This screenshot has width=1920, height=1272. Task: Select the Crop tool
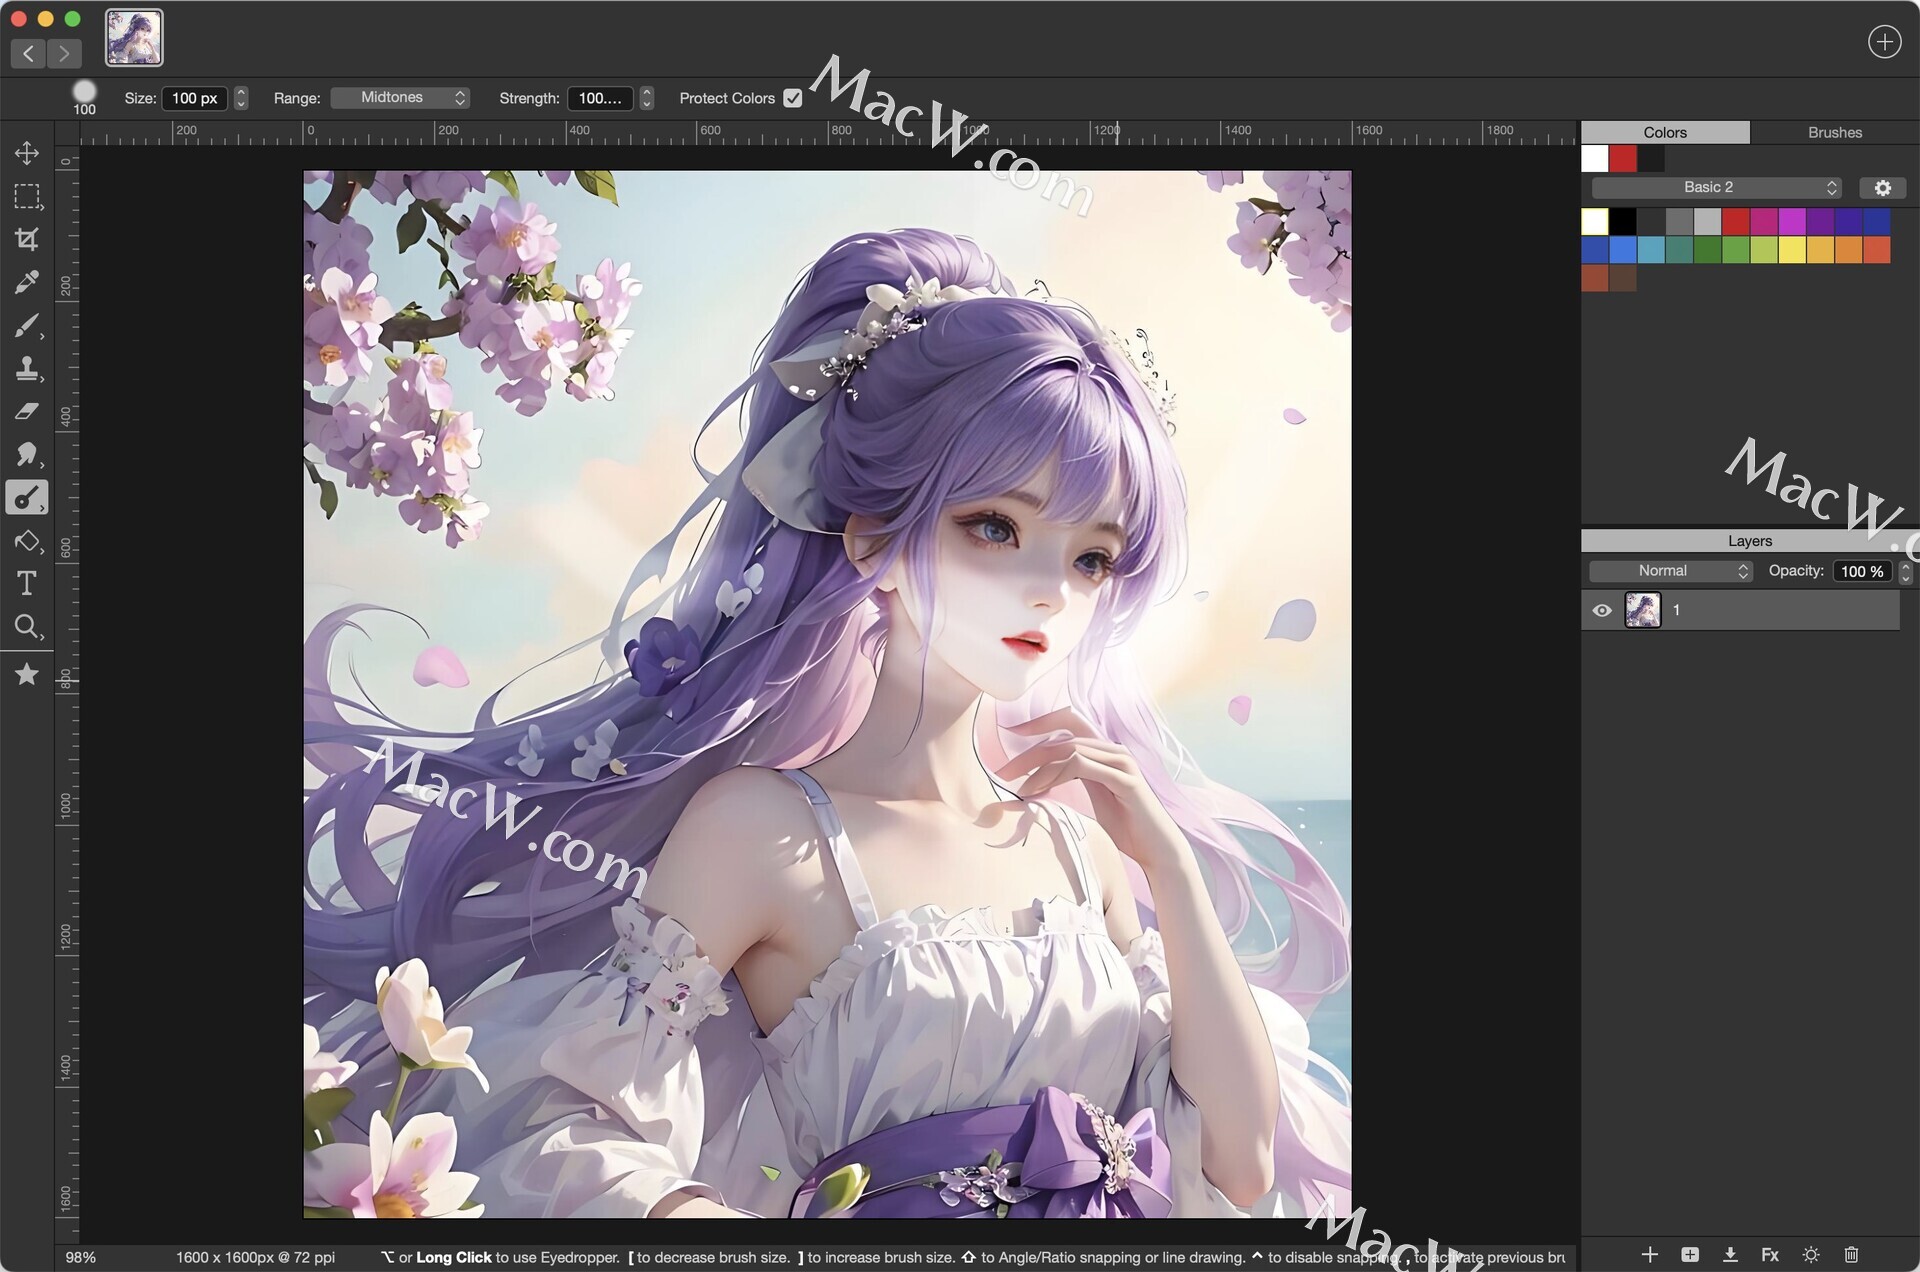click(27, 239)
